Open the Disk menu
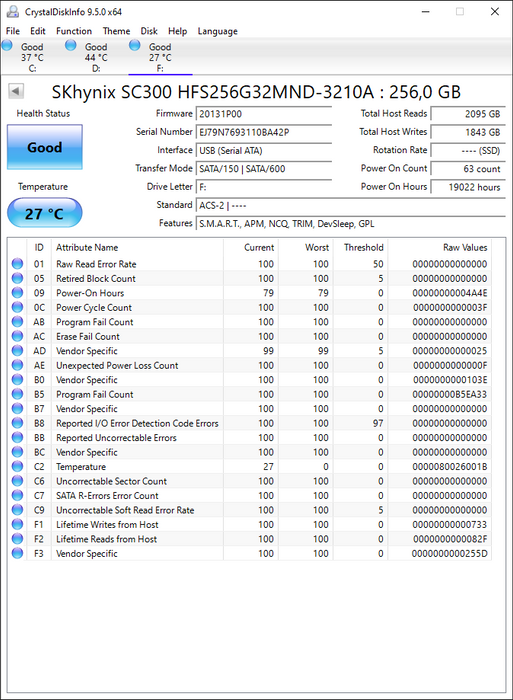This screenshot has width=513, height=700. pos(149,31)
